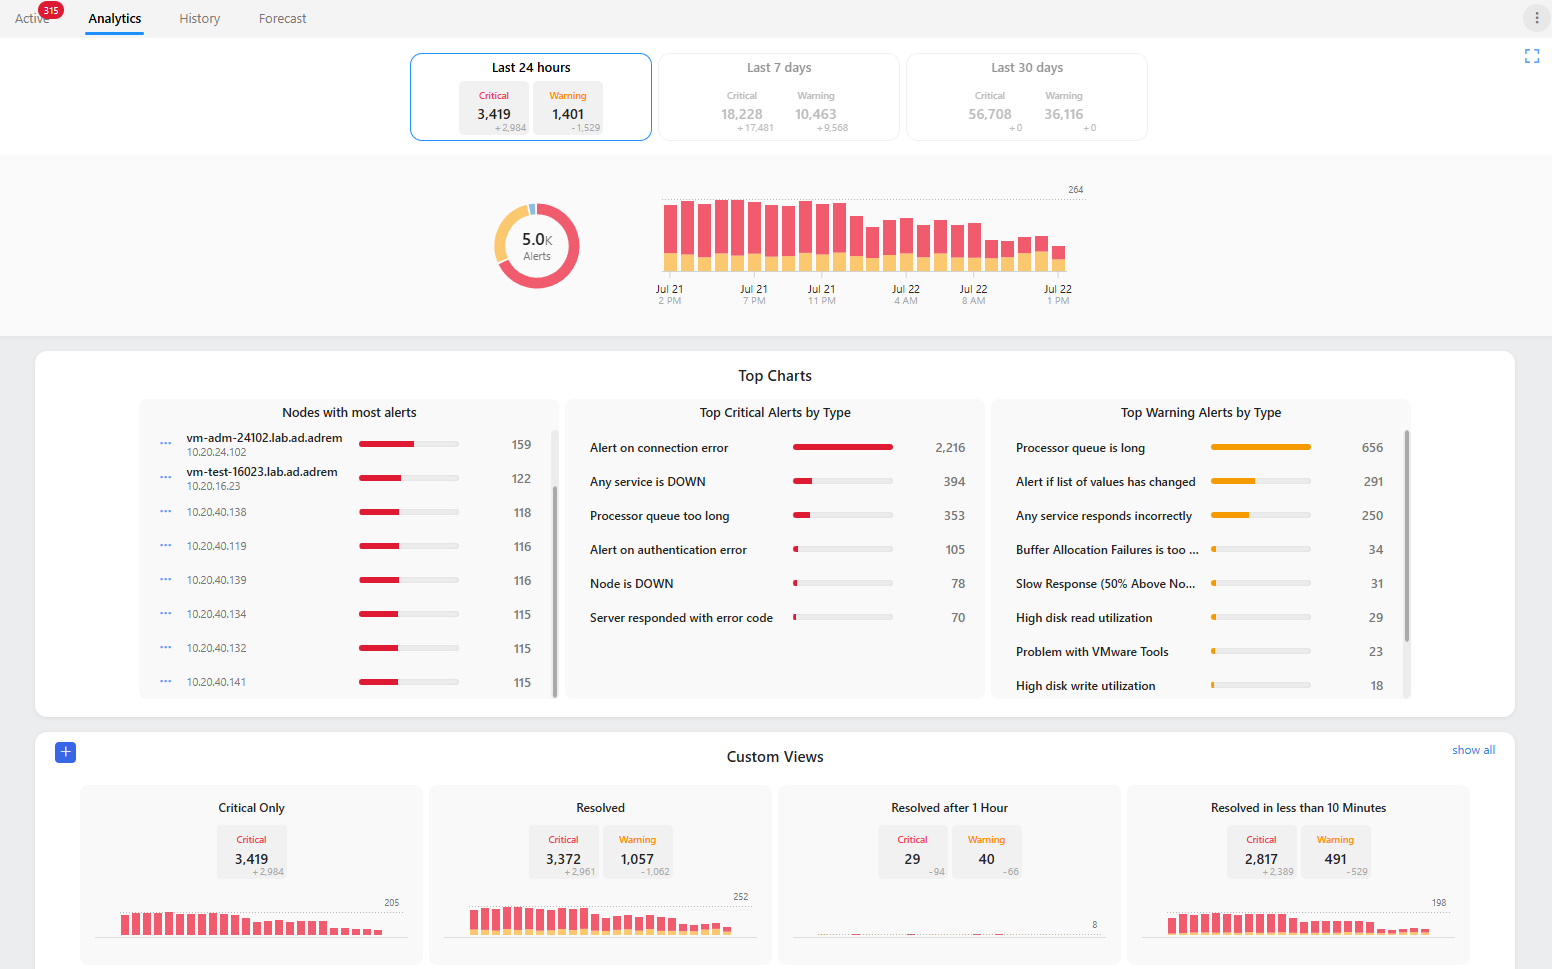Click the 5.0K Alerts donut chart
This screenshot has width=1552, height=969.
[x=537, y=246]
